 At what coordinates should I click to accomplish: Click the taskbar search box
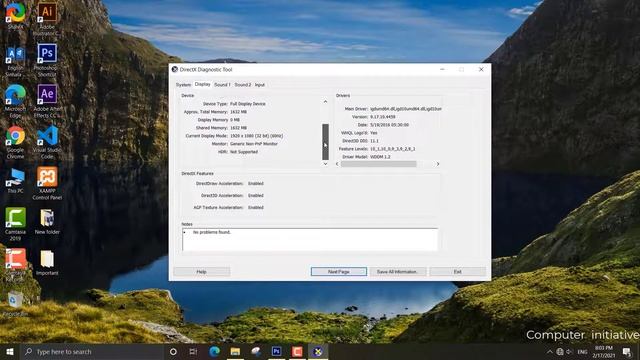click(92, 351)
